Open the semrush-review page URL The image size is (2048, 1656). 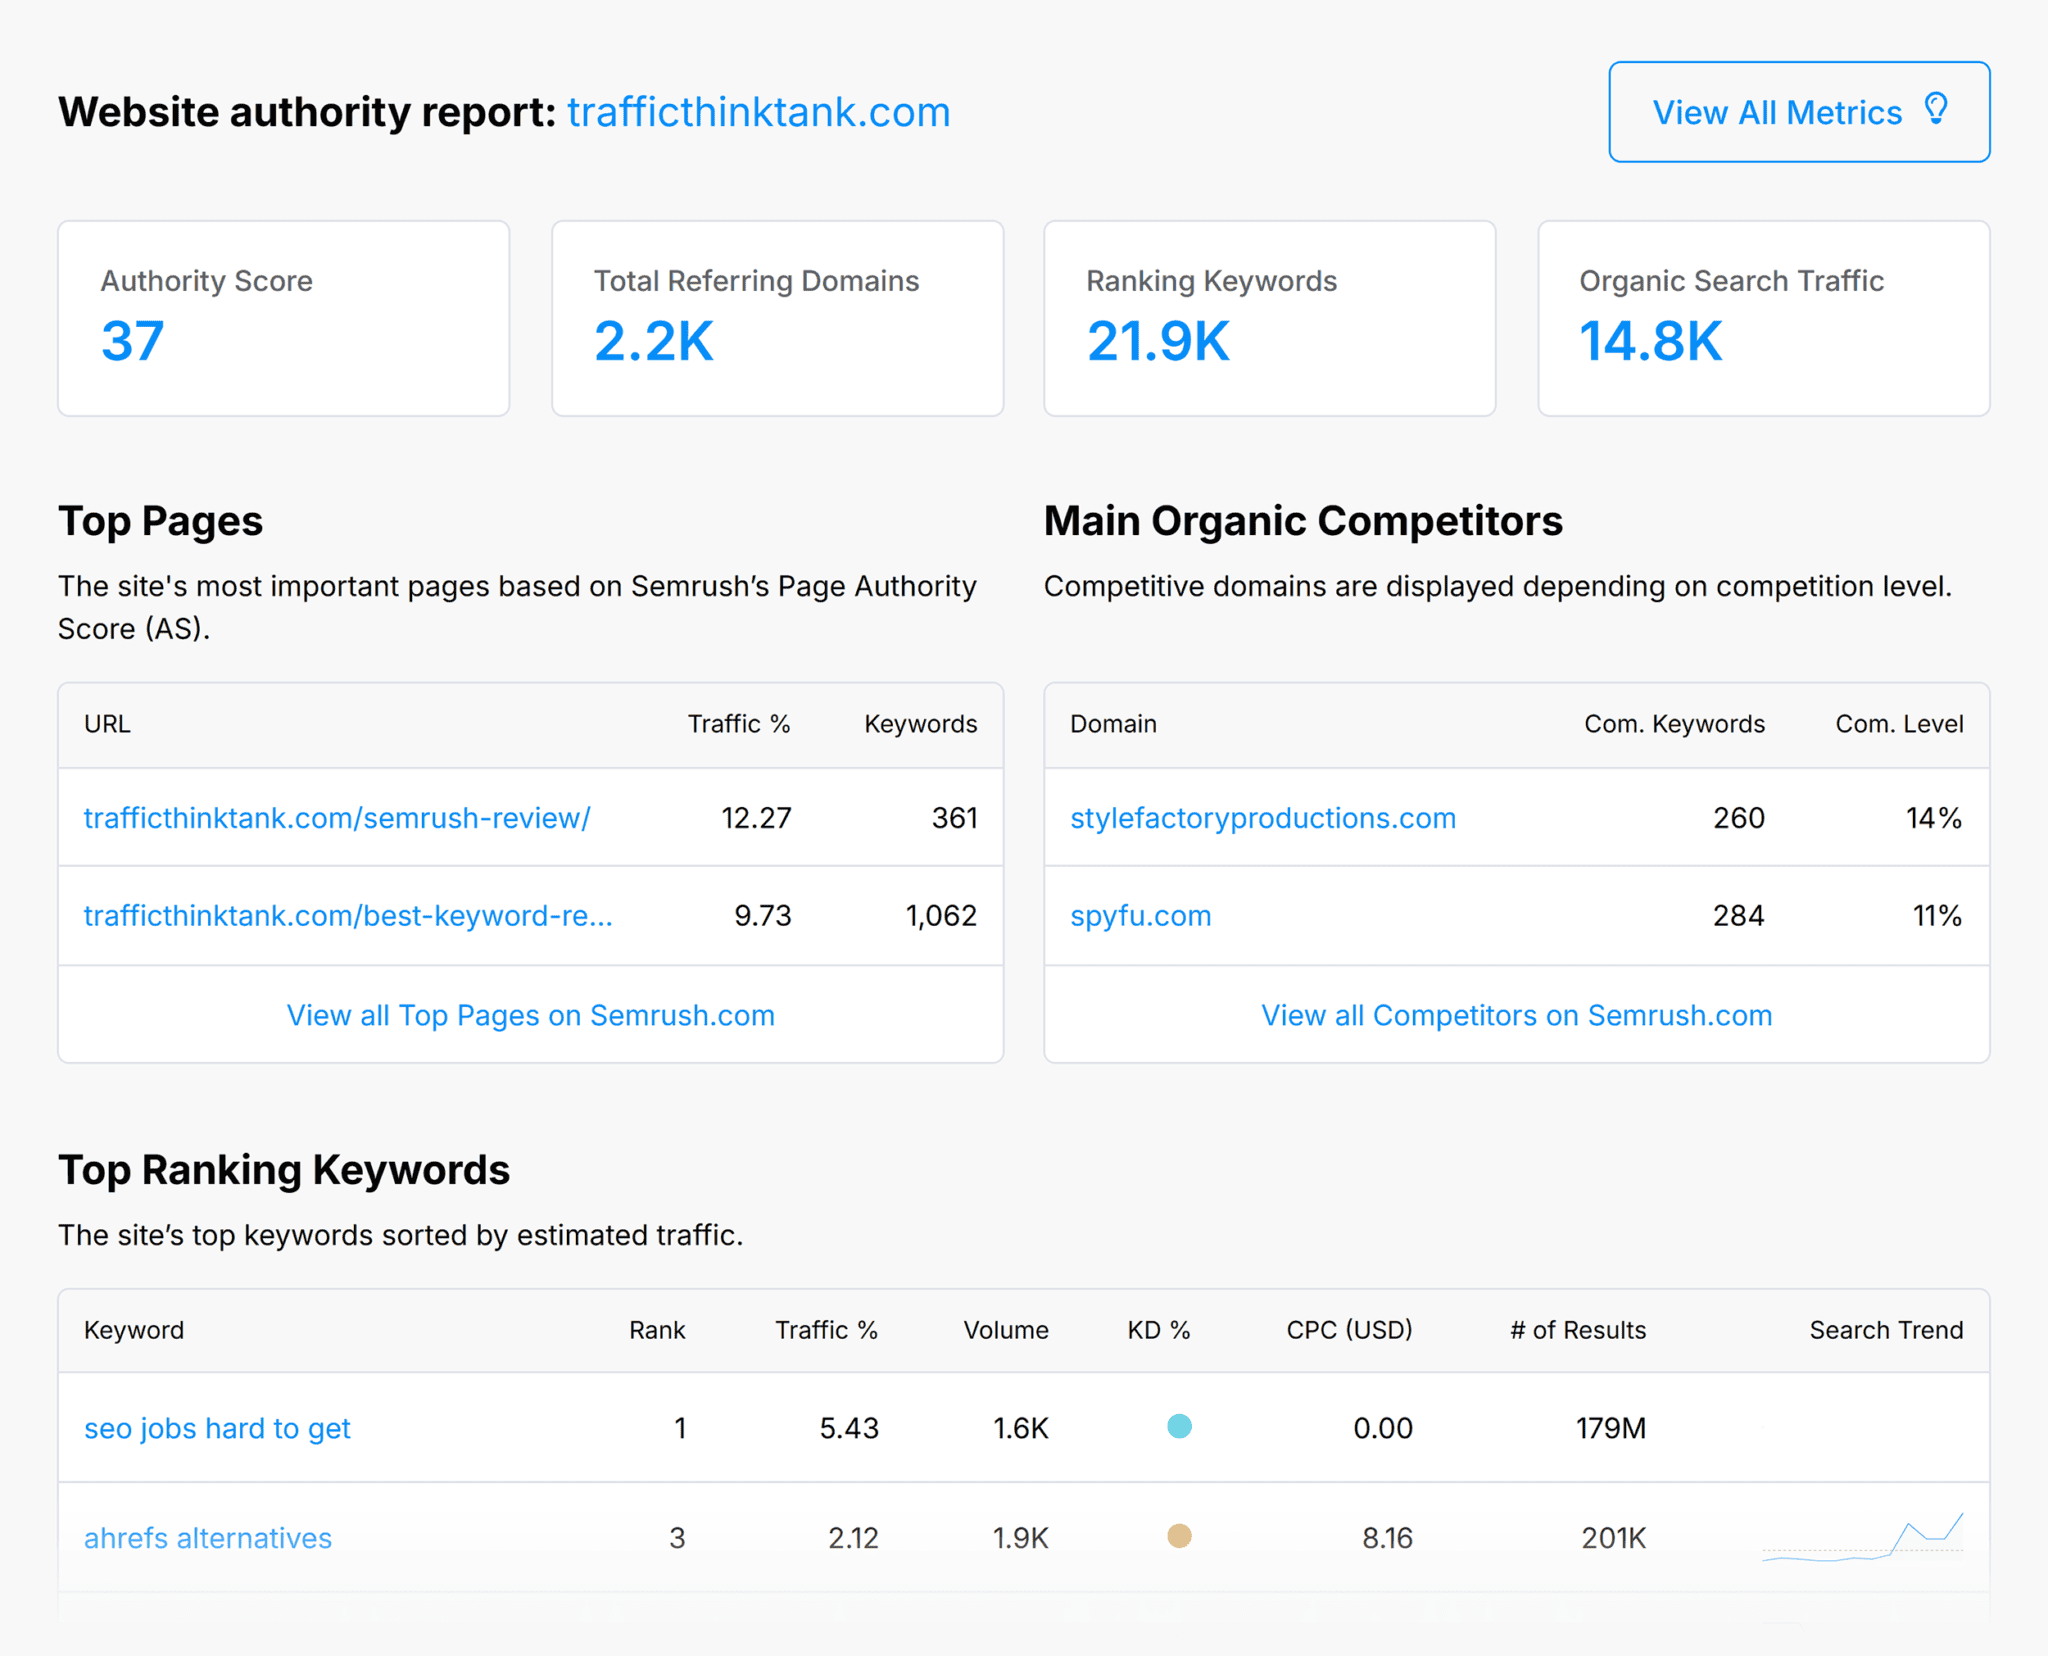pos(337,818)
